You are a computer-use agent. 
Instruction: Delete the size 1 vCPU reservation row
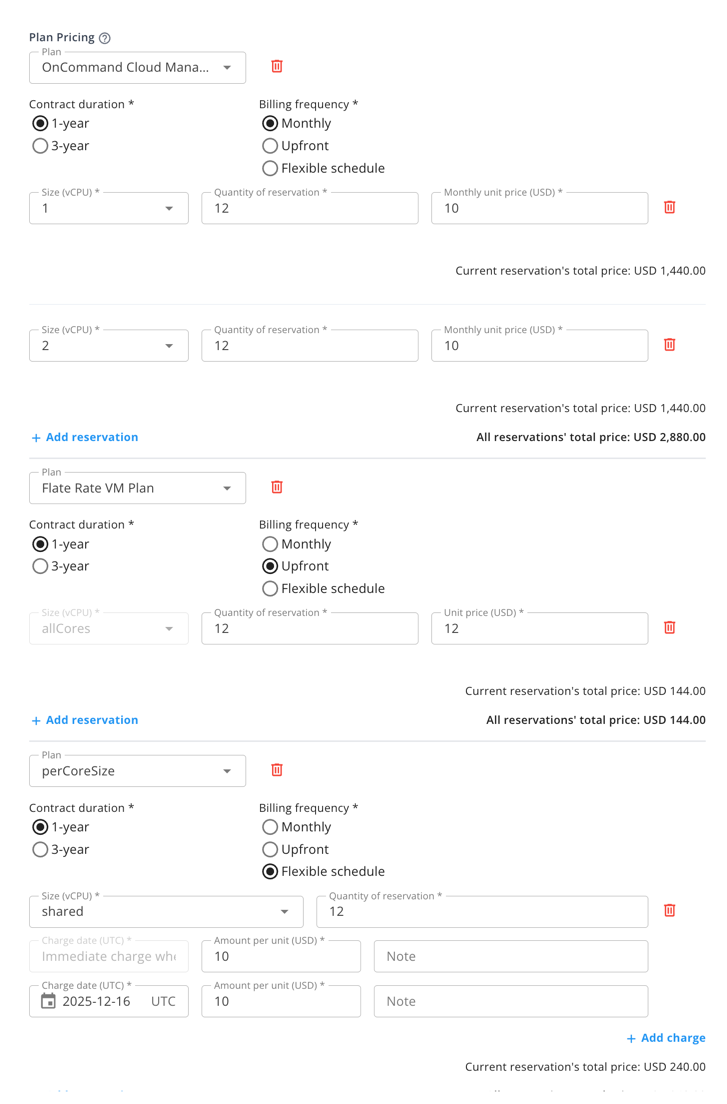click(x=670, y=208)
